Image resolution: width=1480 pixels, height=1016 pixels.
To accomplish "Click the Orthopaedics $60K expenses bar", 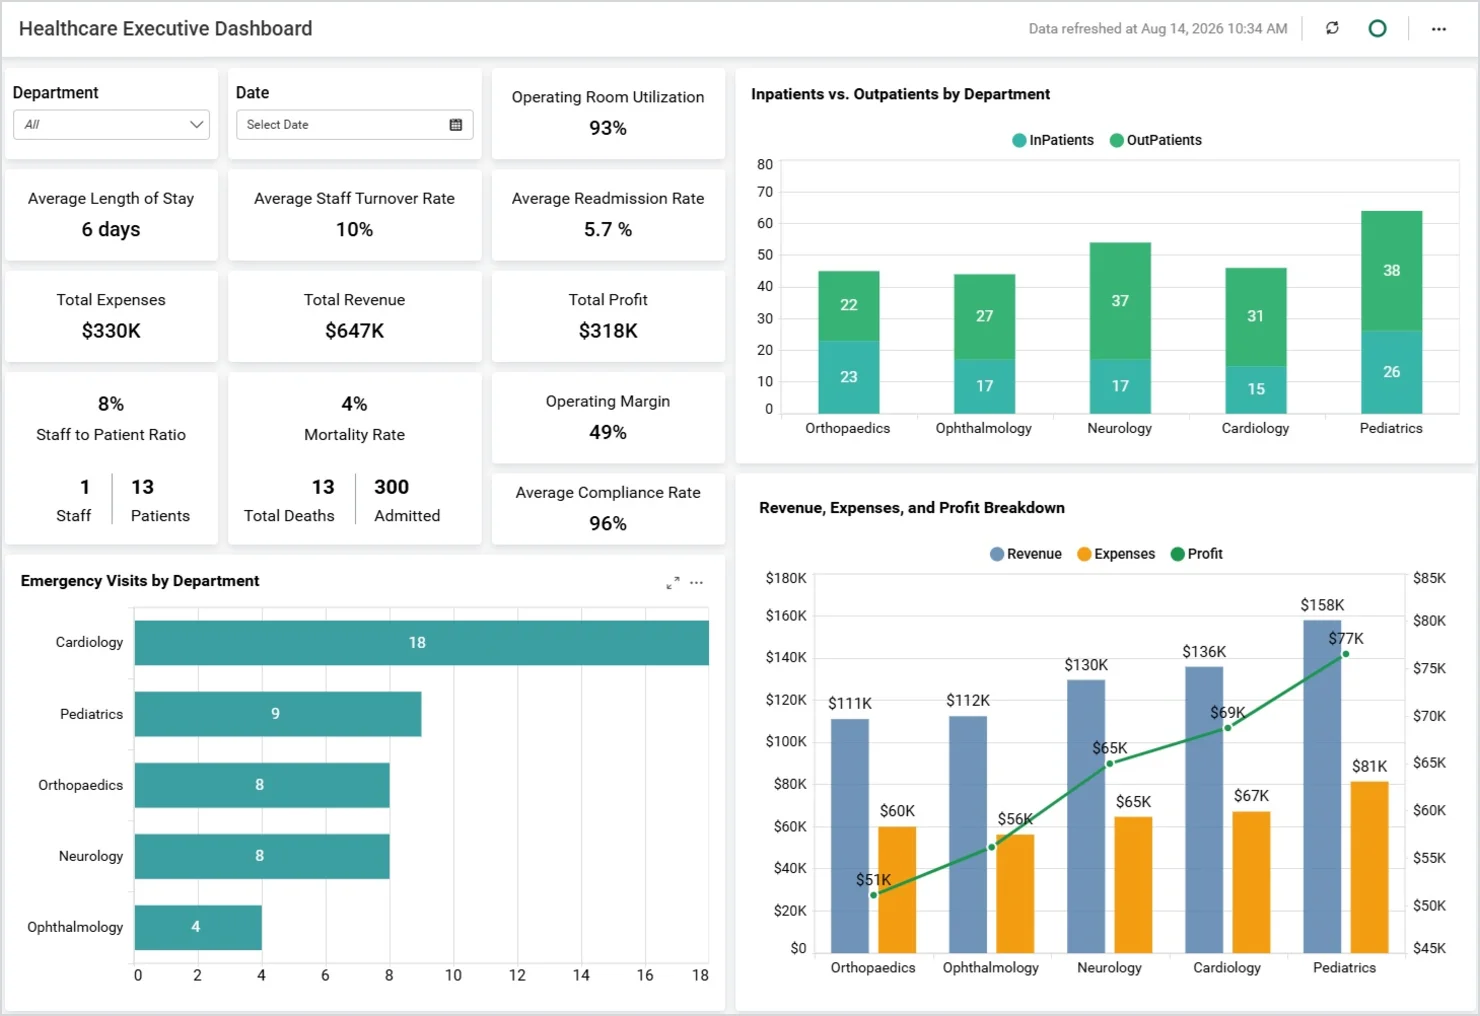I will pyautogui.click(x=897, y=889).
